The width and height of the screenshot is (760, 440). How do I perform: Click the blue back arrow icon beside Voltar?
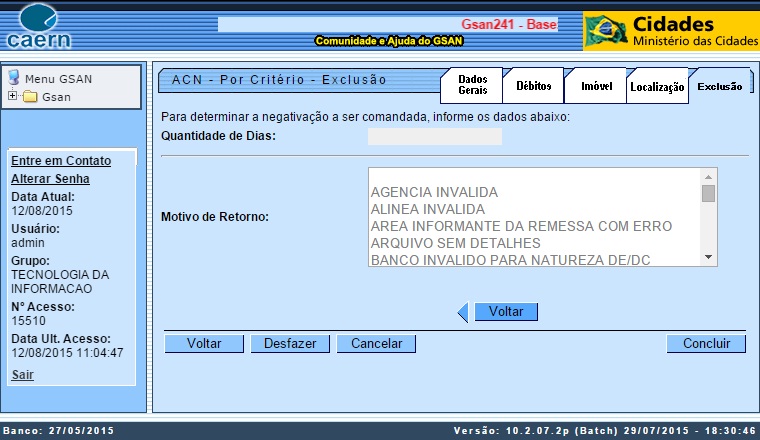point(463,312)
